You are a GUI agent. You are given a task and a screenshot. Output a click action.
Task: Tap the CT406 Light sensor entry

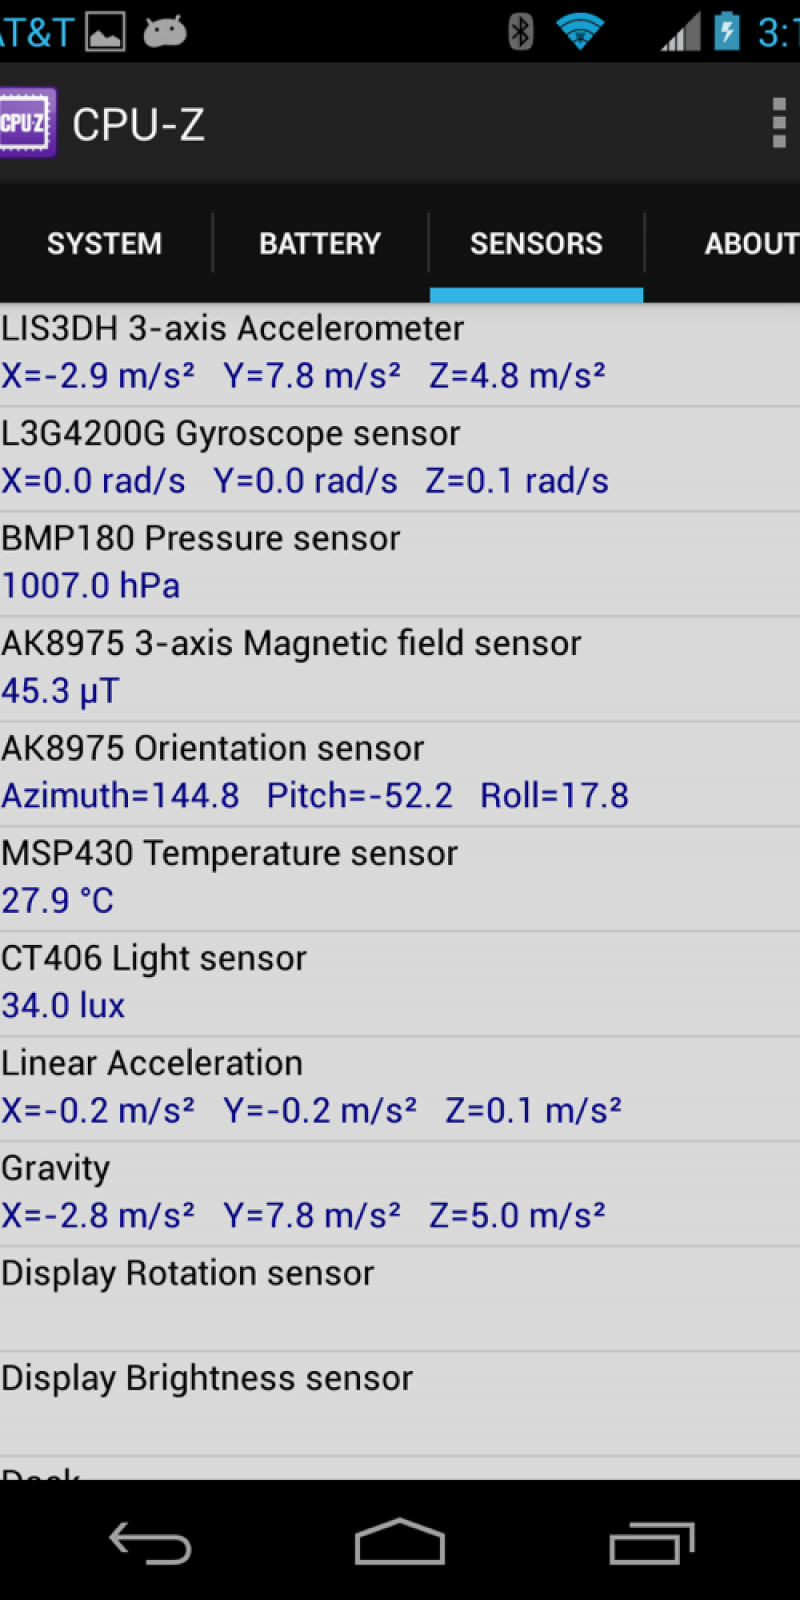coord(400,983)
